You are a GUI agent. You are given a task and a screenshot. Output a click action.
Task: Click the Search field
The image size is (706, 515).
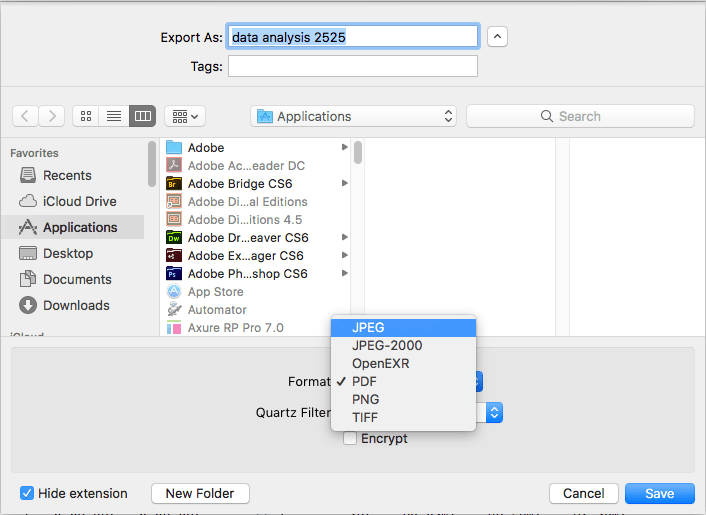pos(580,116)
